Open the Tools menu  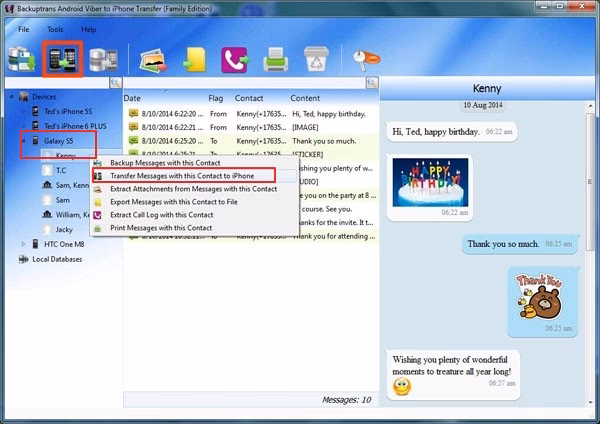(x=55, y=29)
